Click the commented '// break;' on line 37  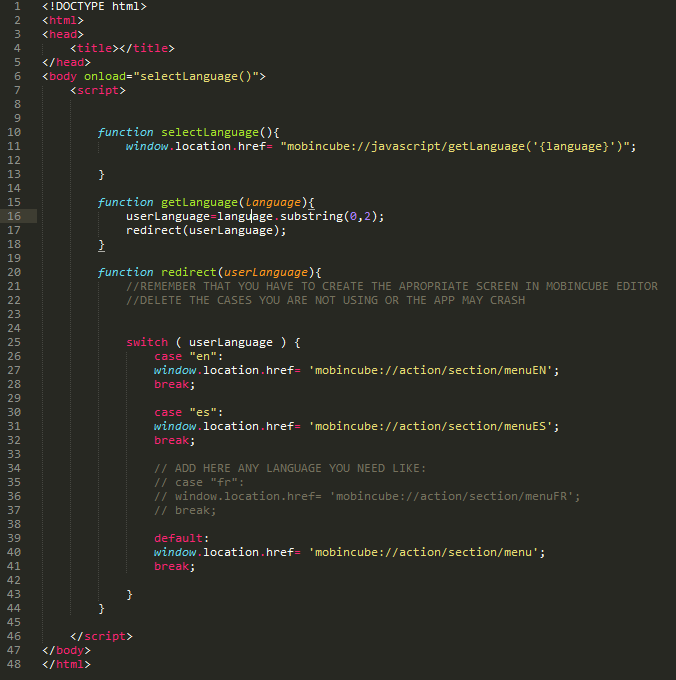tap(185, 510)
